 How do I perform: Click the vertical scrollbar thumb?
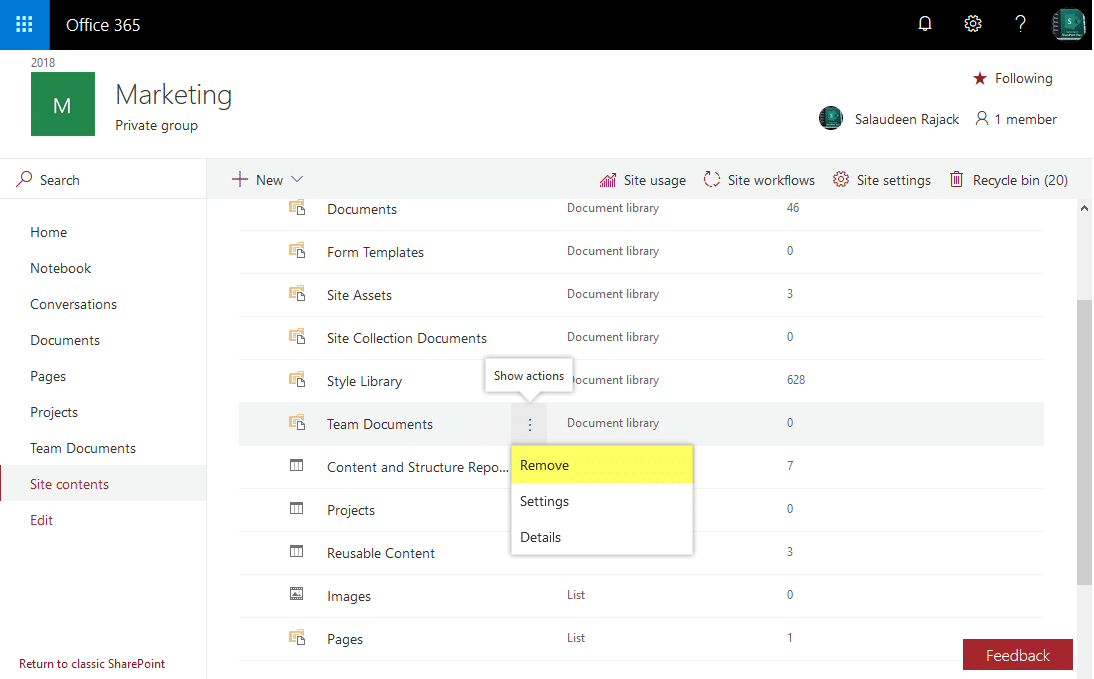(1084, 440)
